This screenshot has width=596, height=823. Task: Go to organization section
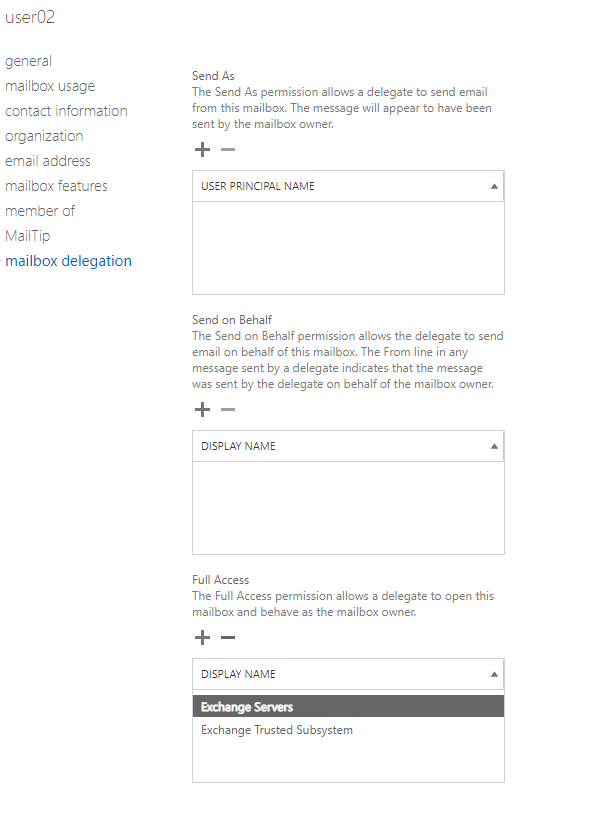point(44,136)
